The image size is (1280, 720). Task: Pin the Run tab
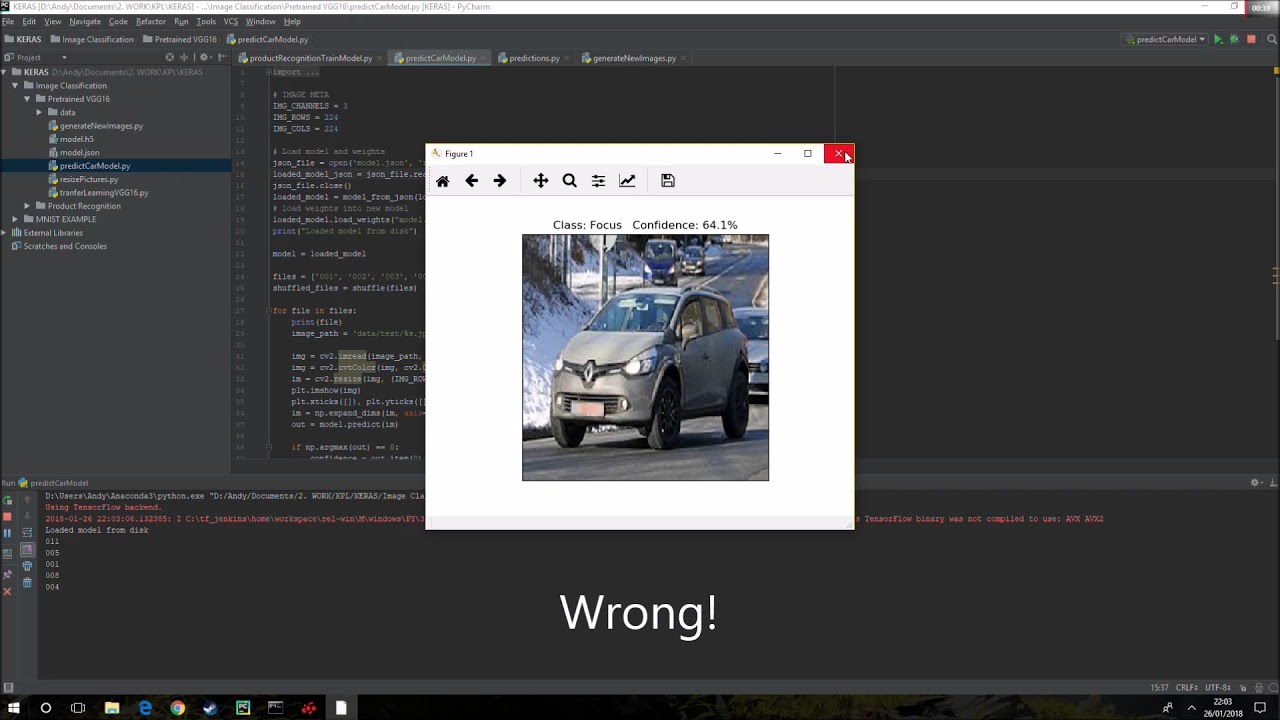pos(7,575)
